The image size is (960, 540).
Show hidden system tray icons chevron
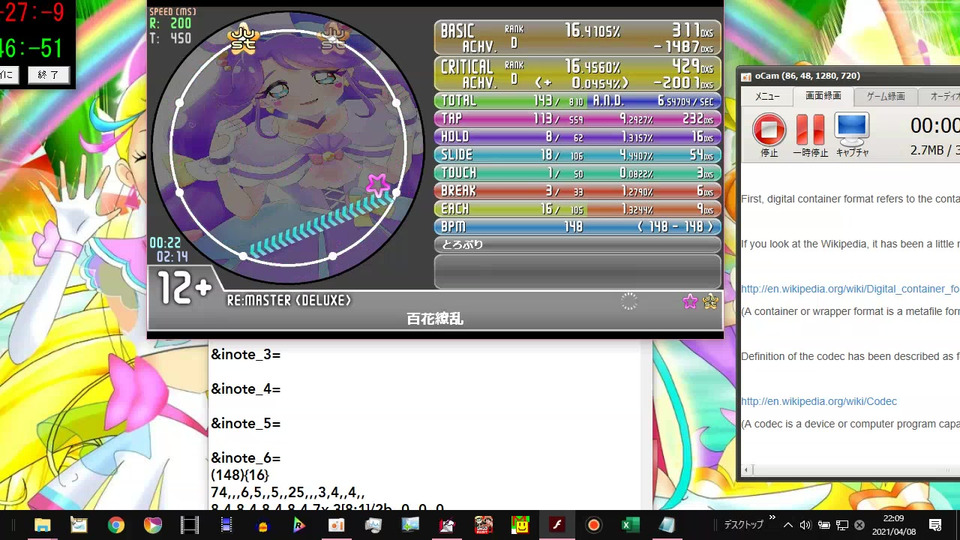tap(788, 525)
